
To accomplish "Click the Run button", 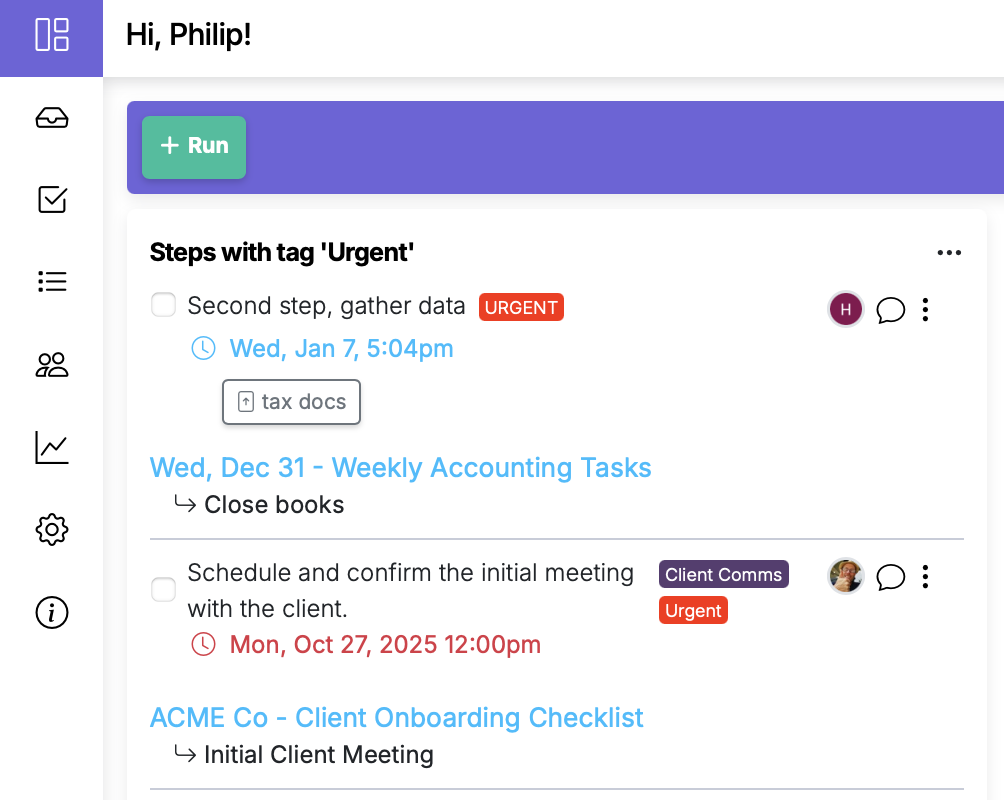I will click(x=193, y=146).
